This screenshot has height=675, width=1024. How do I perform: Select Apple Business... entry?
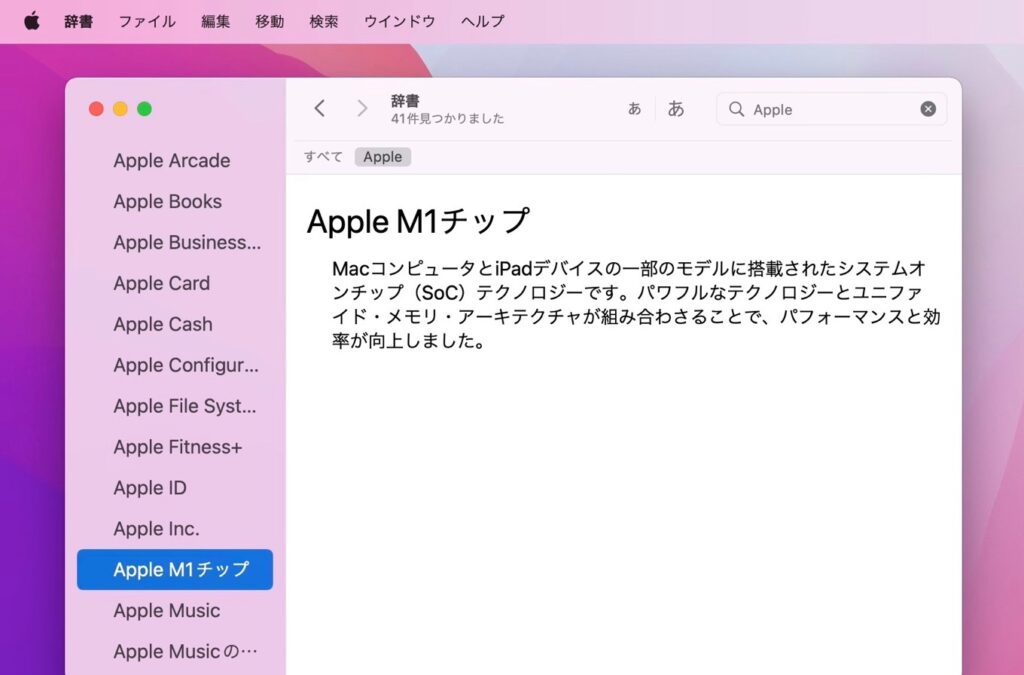pos(187,242)
